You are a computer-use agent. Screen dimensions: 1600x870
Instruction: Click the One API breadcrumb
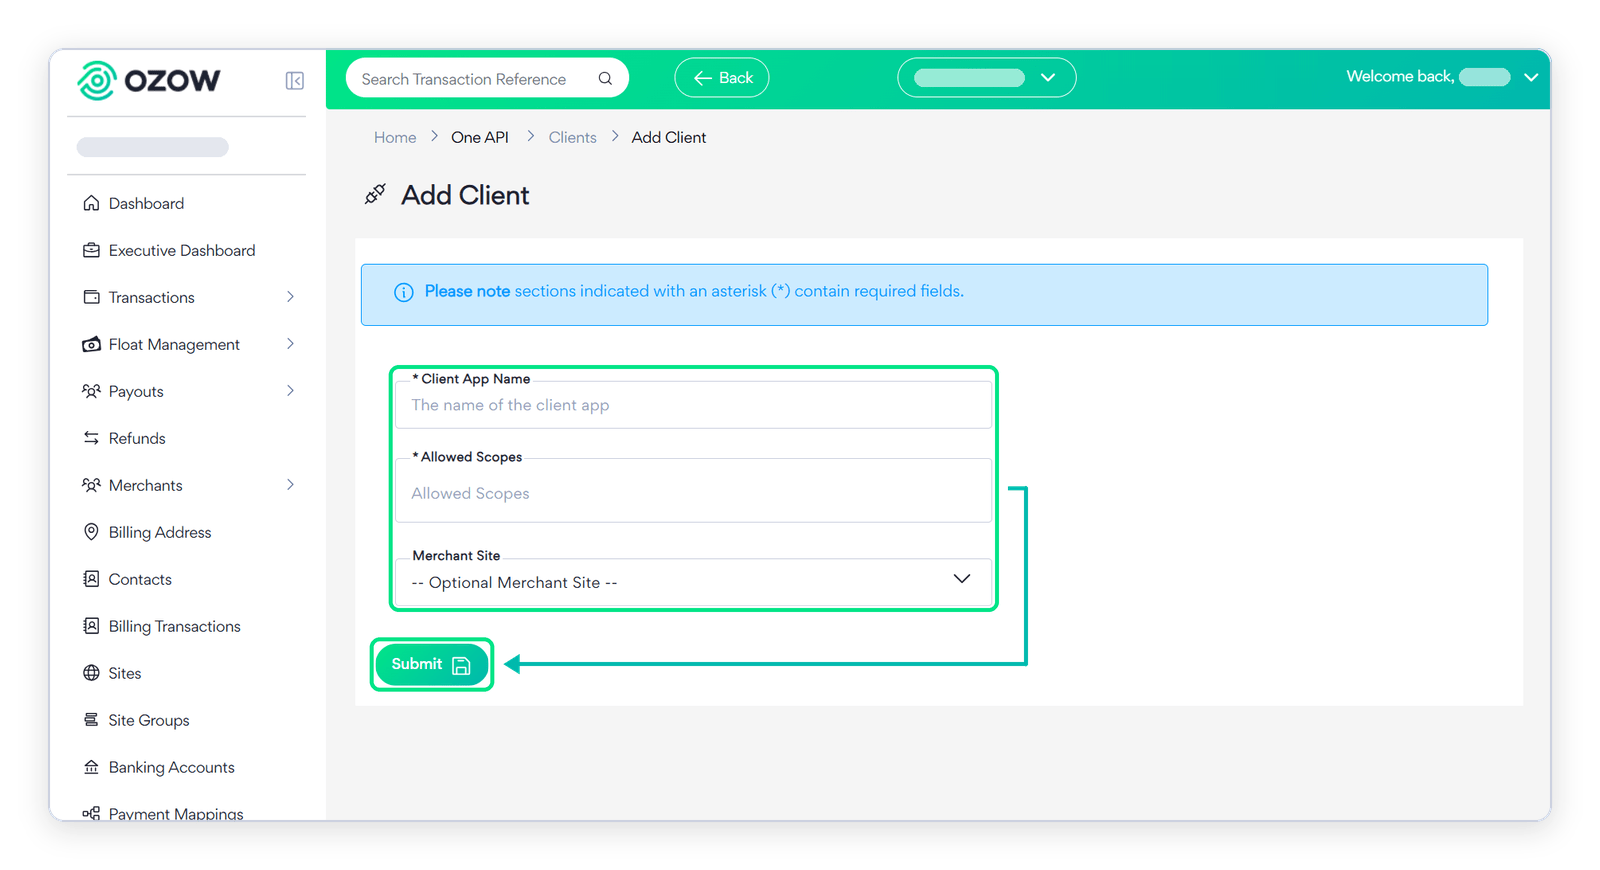tap(480, 138)
